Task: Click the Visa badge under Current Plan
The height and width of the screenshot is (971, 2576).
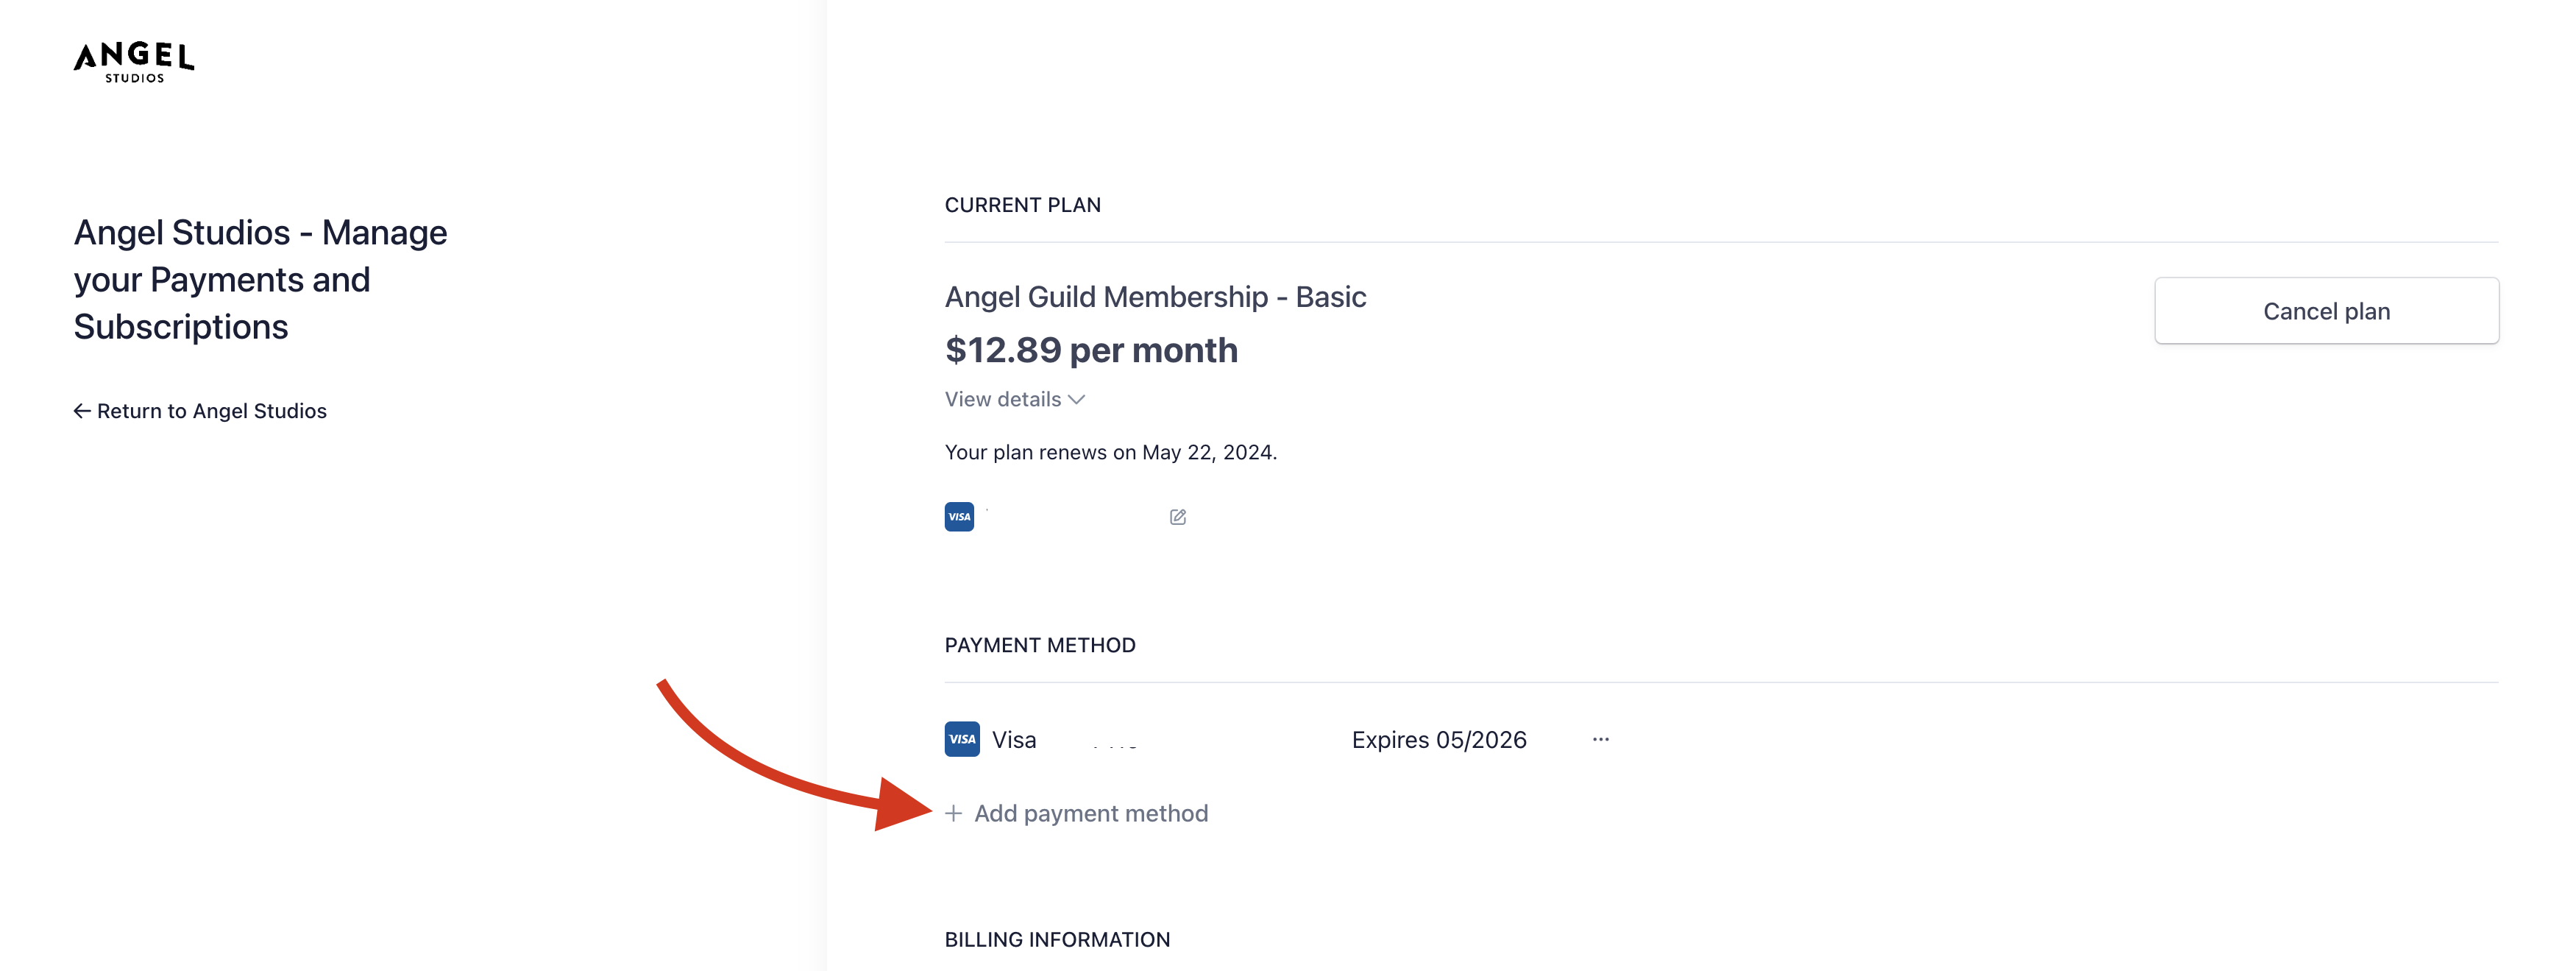Action: tap(959, 517)
